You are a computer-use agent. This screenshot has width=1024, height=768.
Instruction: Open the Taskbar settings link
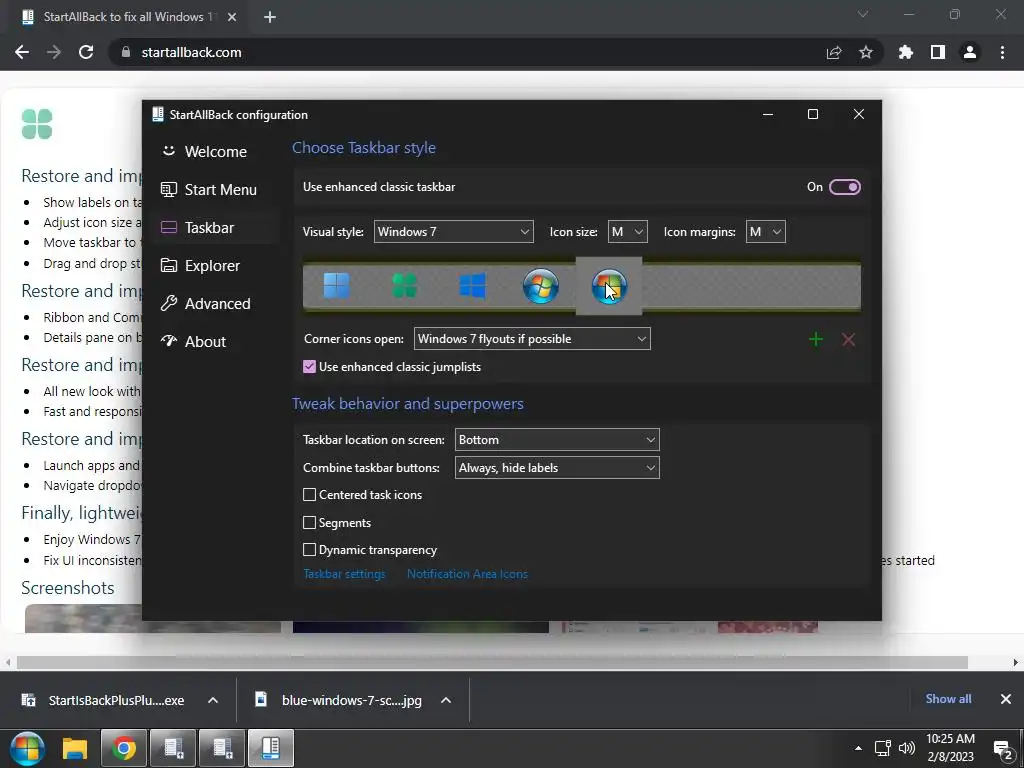344,574
